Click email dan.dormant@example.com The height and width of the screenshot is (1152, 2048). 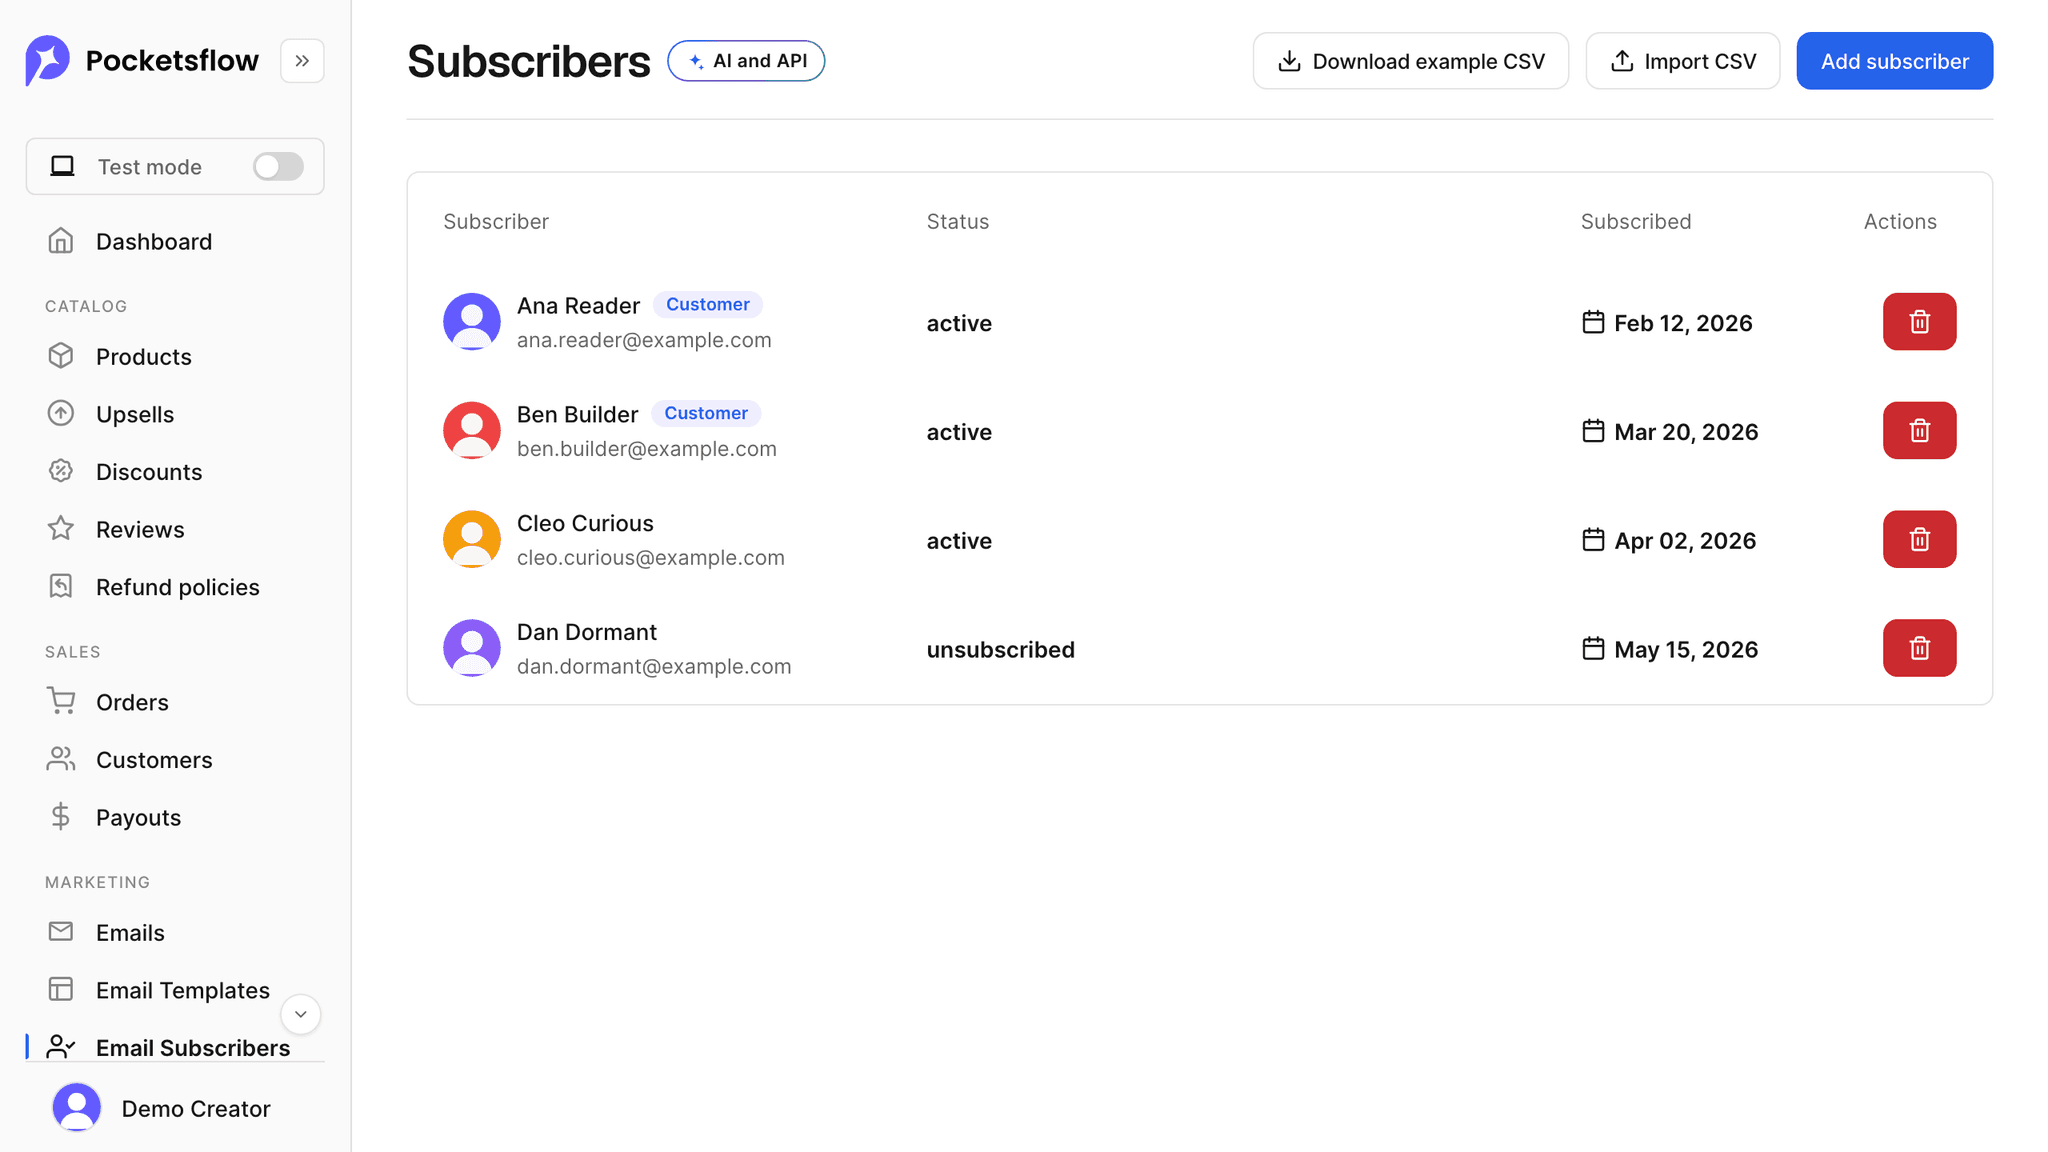[654, 666]
